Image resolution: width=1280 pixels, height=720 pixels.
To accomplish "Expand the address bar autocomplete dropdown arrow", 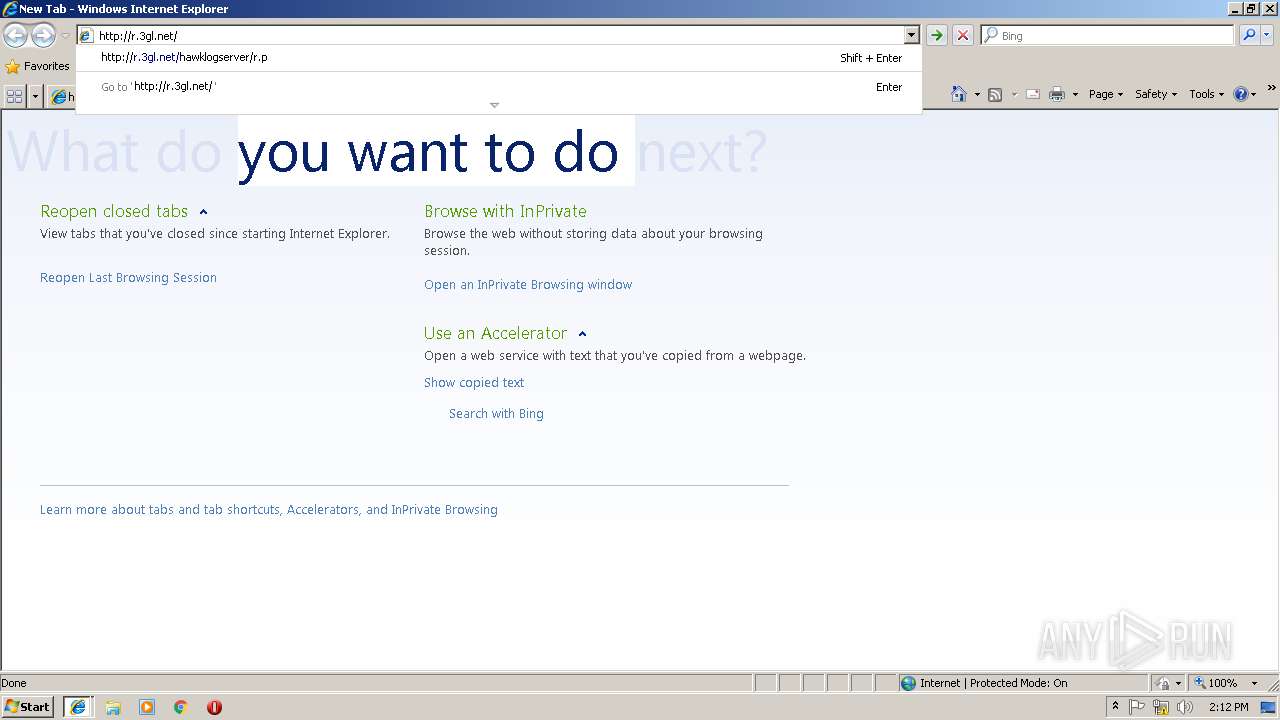I will tap(911, 36).
